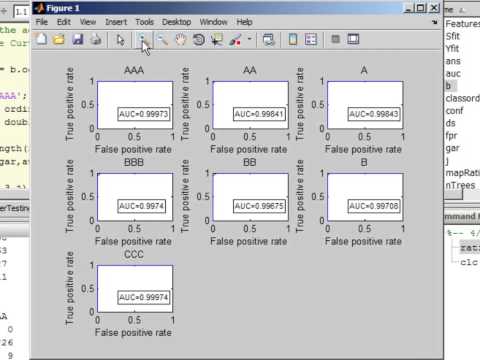
Task: Click the AUC=0.99675 annotation box
Action: click(259, 206)
